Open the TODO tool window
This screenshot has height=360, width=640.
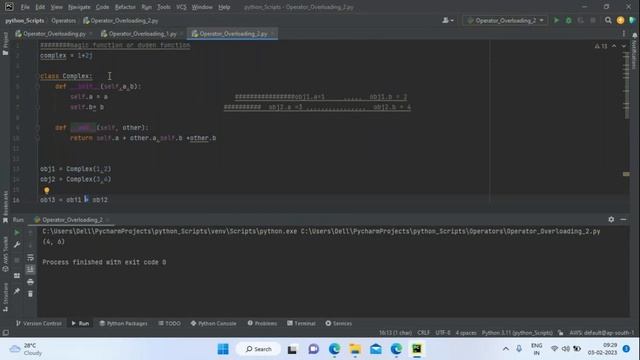[169, 323]
